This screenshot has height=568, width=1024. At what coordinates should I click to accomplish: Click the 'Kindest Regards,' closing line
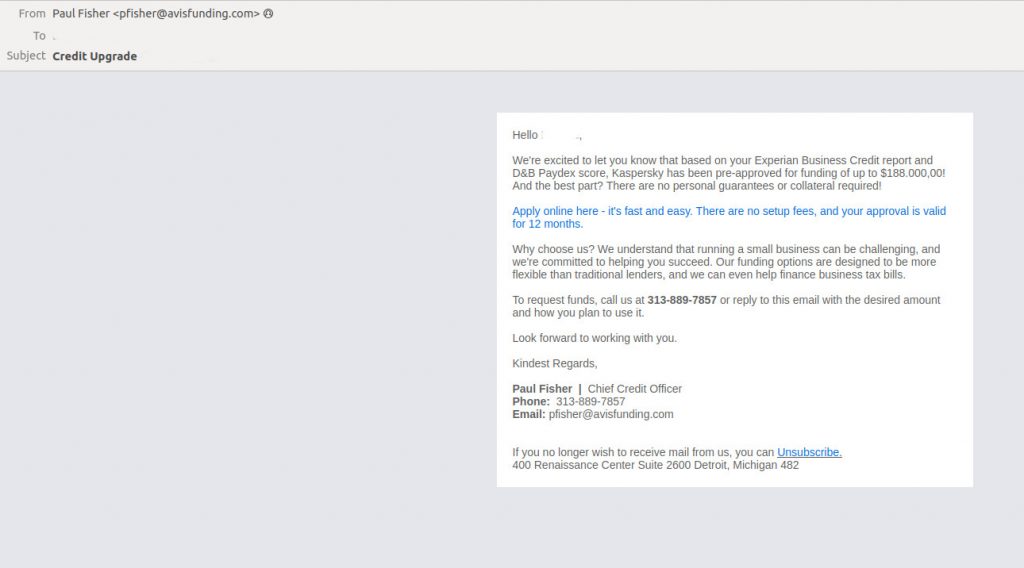554,363
